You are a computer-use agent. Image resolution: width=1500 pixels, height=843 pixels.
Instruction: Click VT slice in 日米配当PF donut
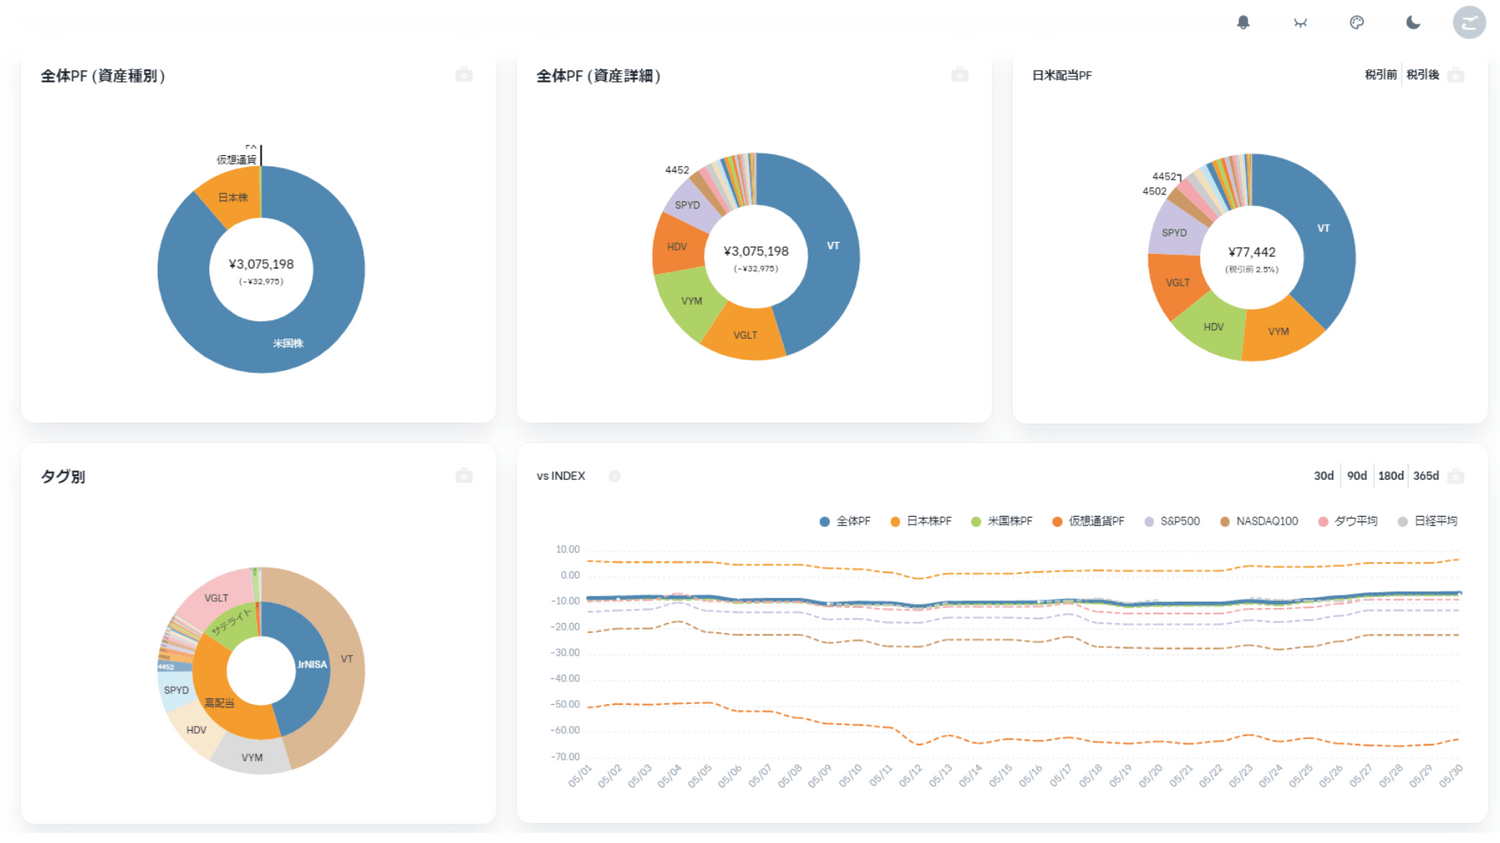tap(1323, 228)
